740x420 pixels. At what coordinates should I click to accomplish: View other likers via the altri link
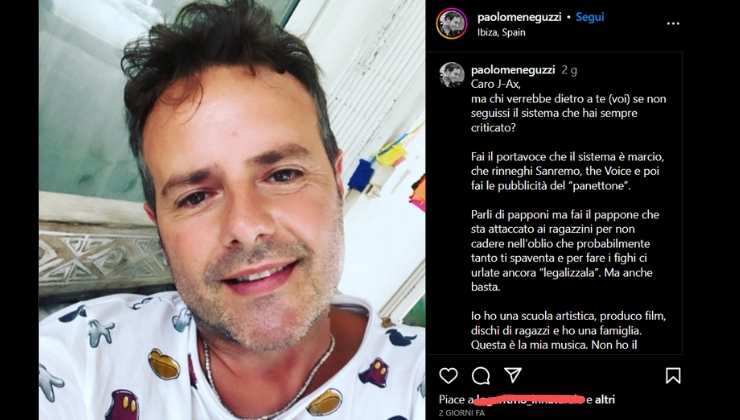coord(605,400)
